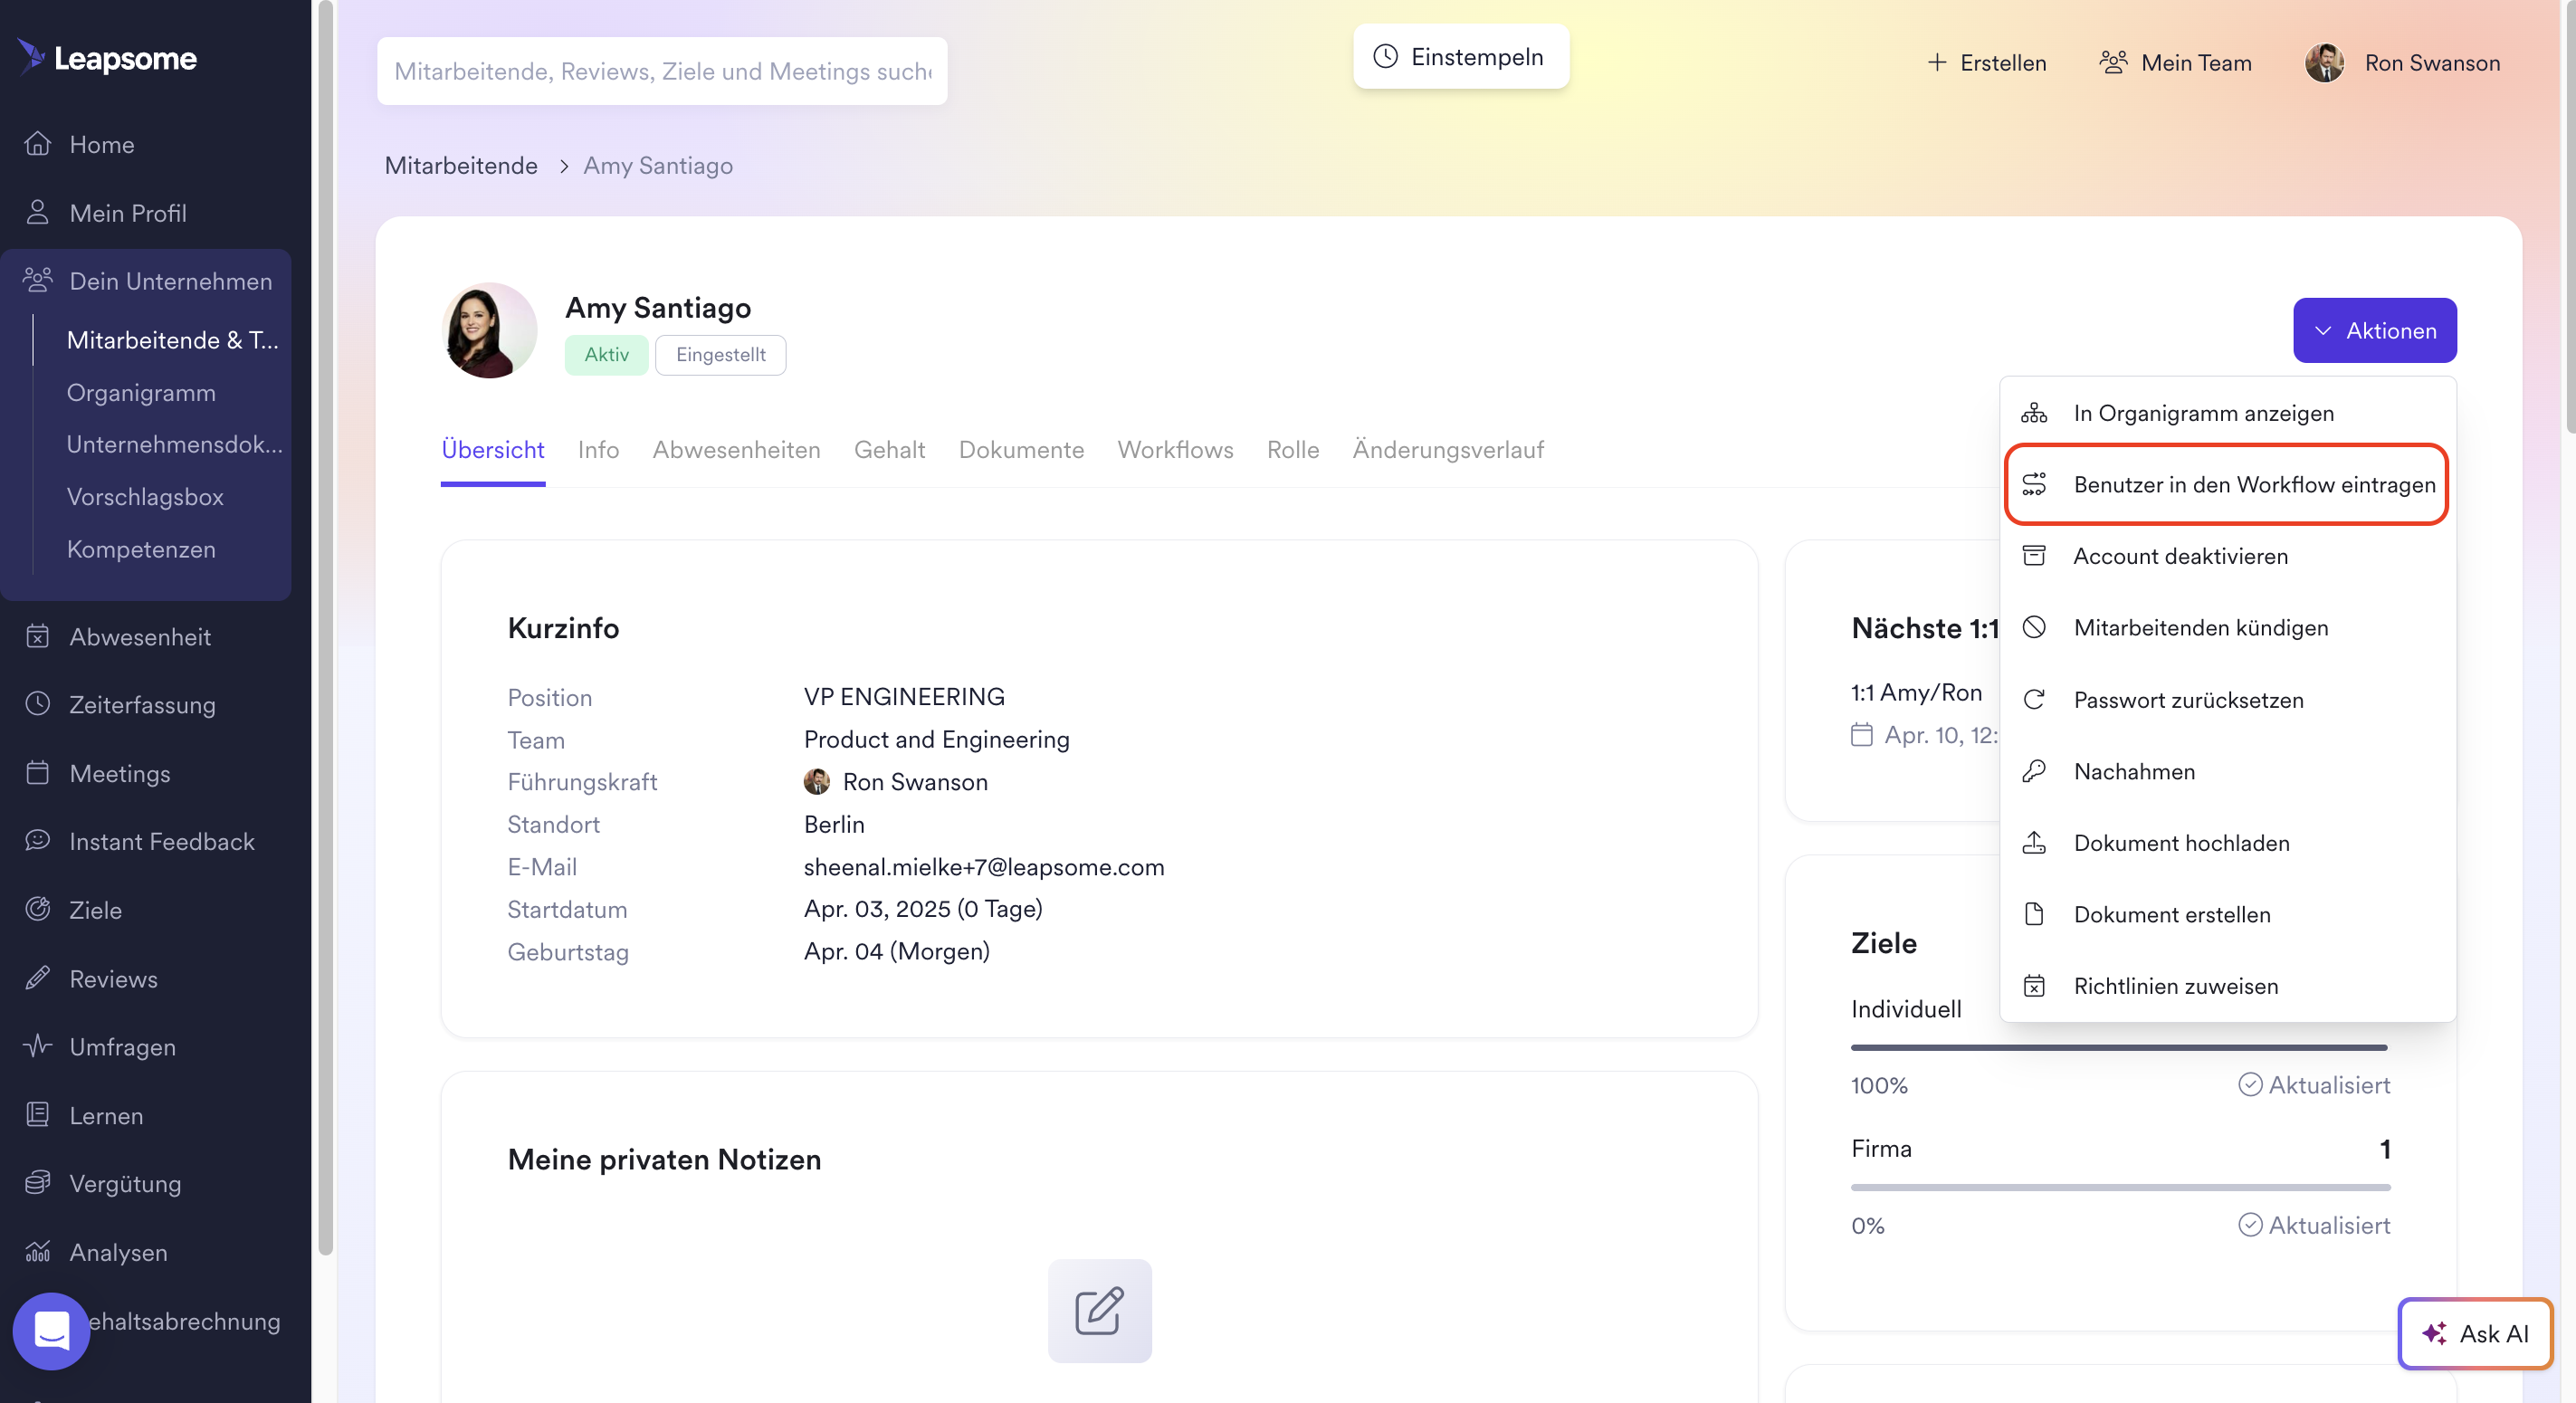Screen dimensions: 2576x1403
Task: Click the Individuell goals progress bar
Action: click(x=2118, y=1047)
